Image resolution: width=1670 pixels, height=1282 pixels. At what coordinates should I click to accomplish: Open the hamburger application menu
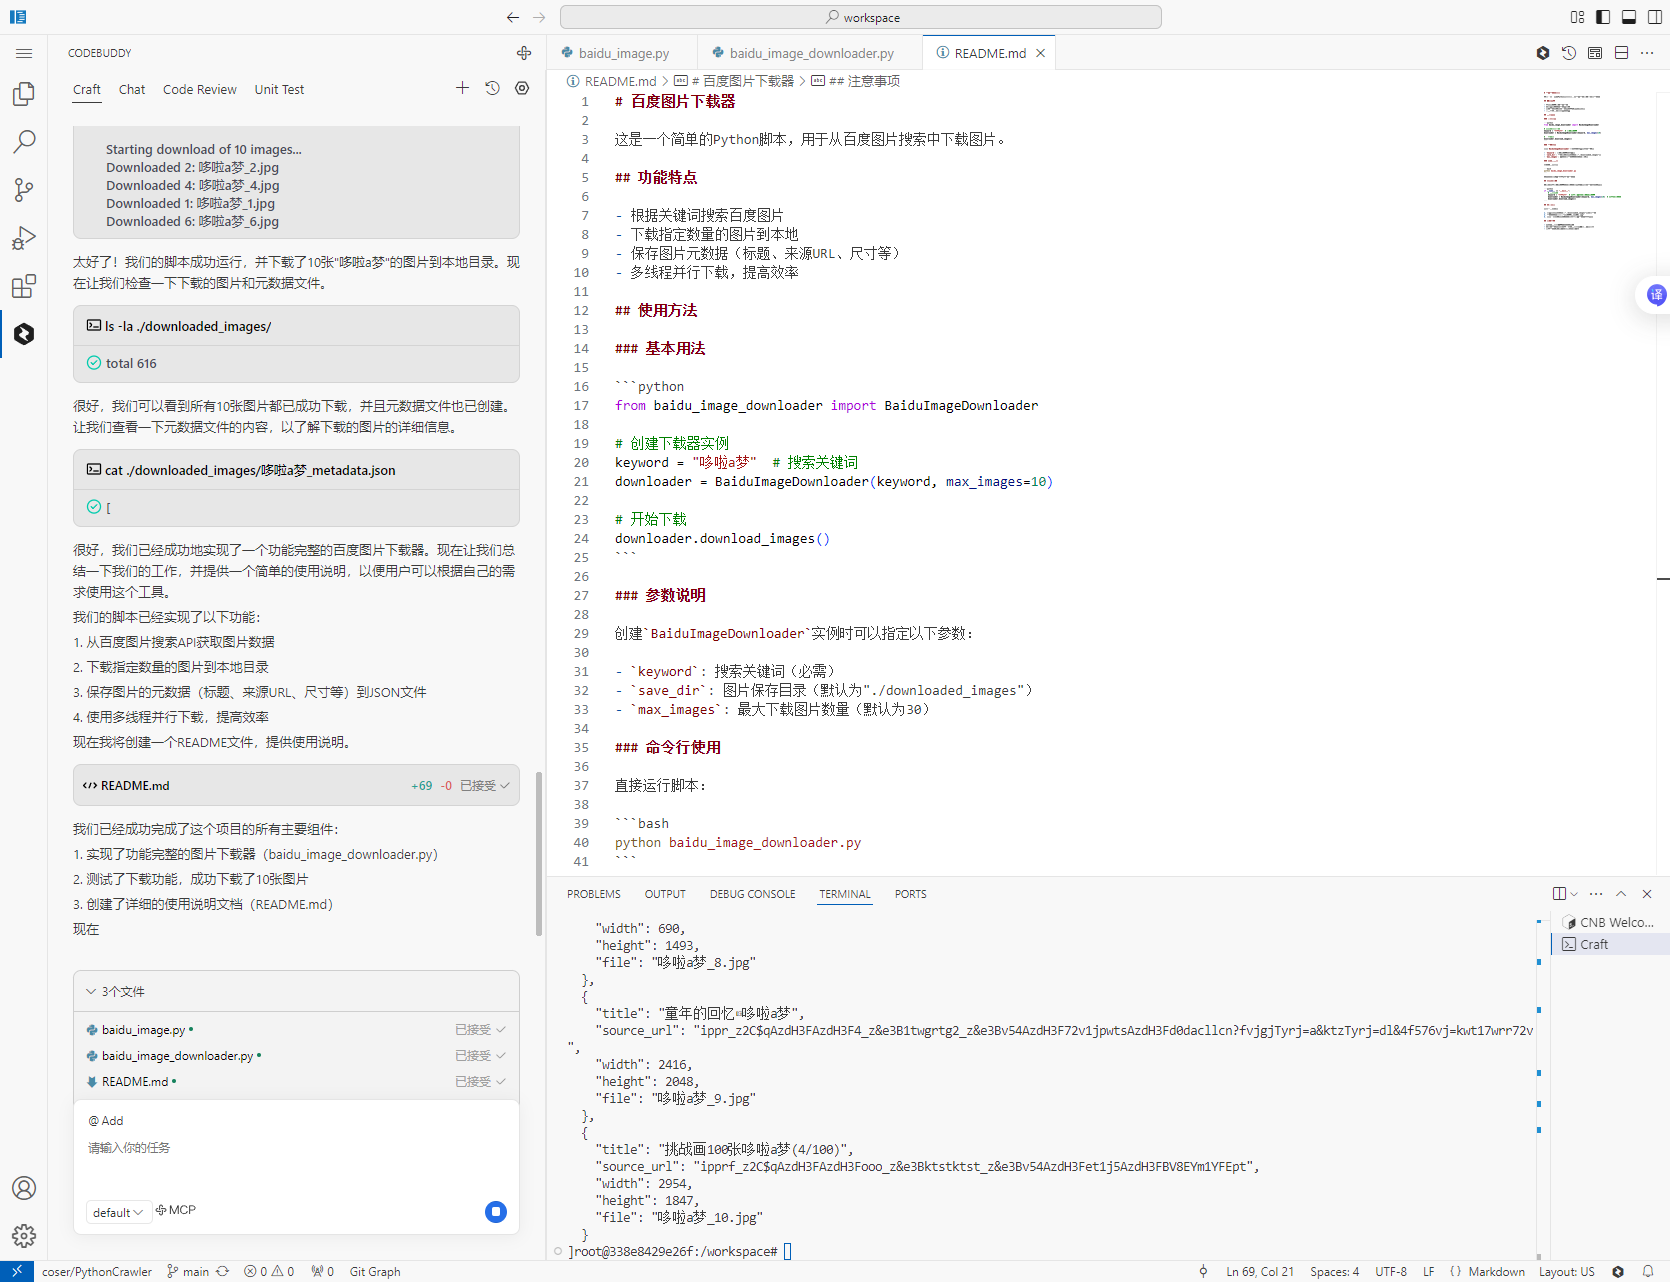[x=24, y=53]
